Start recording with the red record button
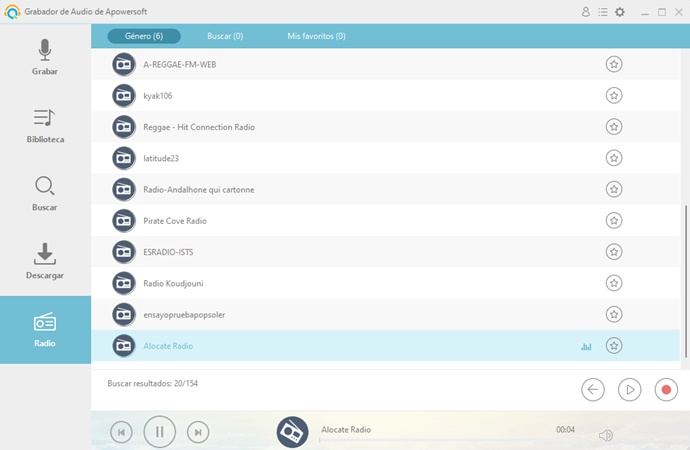690x450 pixels. (666, 389)
